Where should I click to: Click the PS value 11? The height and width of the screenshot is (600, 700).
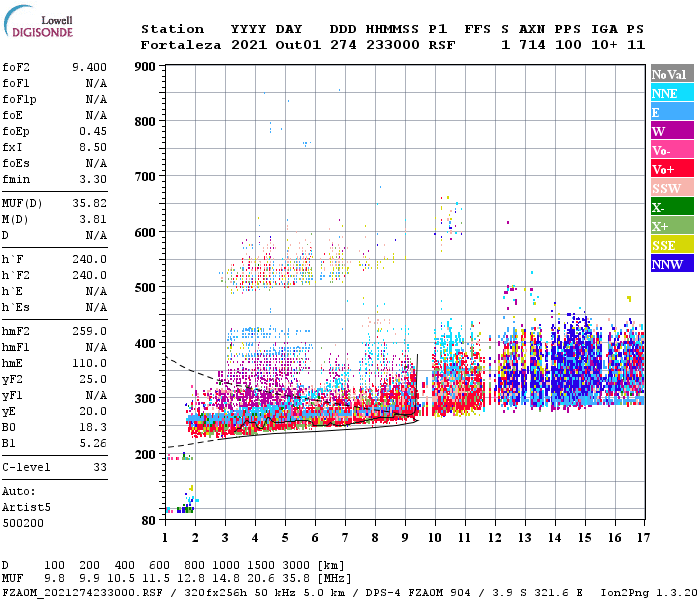coord(636,45)
